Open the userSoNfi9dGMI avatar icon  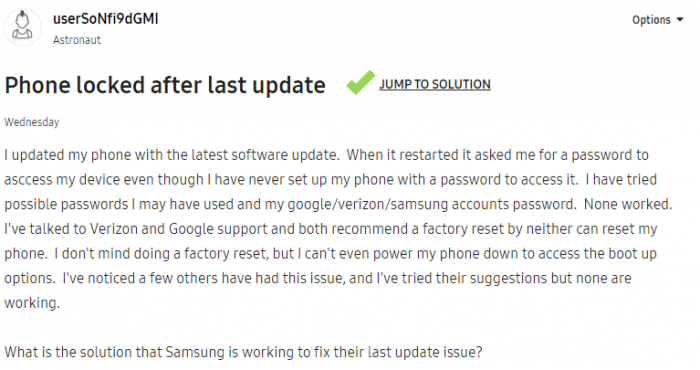click(x=22, y=27)
